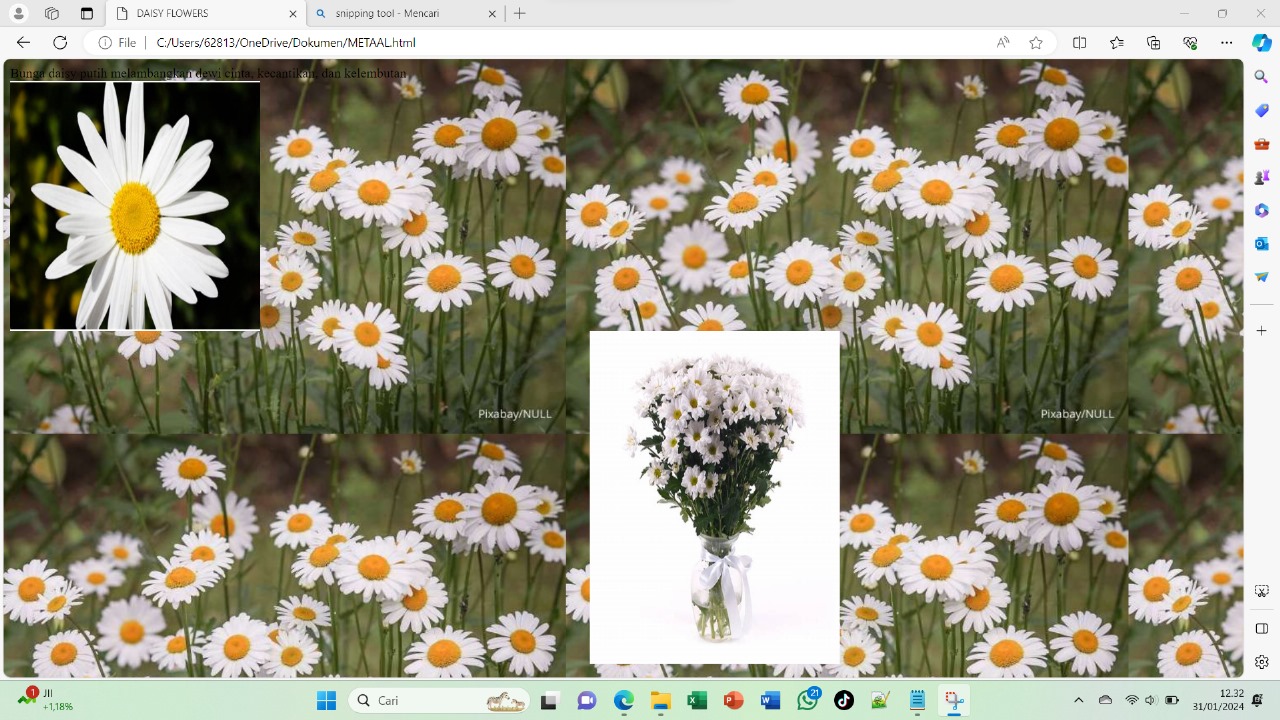The image size is (1280, 720).
Task: Open Settings and more menu
Action: pos(1226,43)
